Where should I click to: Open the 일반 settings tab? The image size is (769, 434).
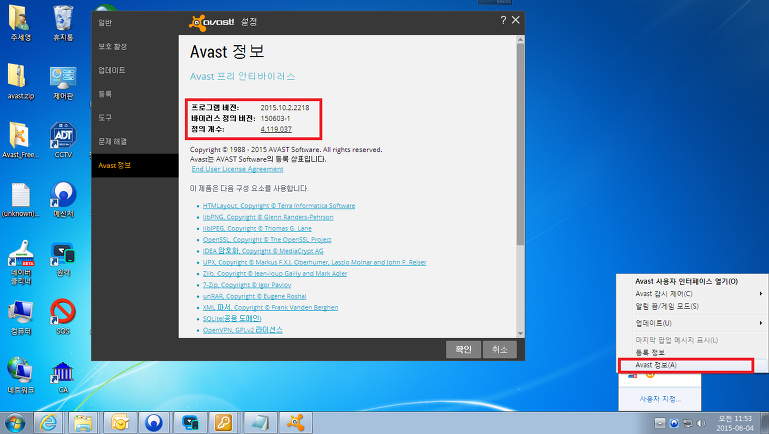tap(134, 23)
